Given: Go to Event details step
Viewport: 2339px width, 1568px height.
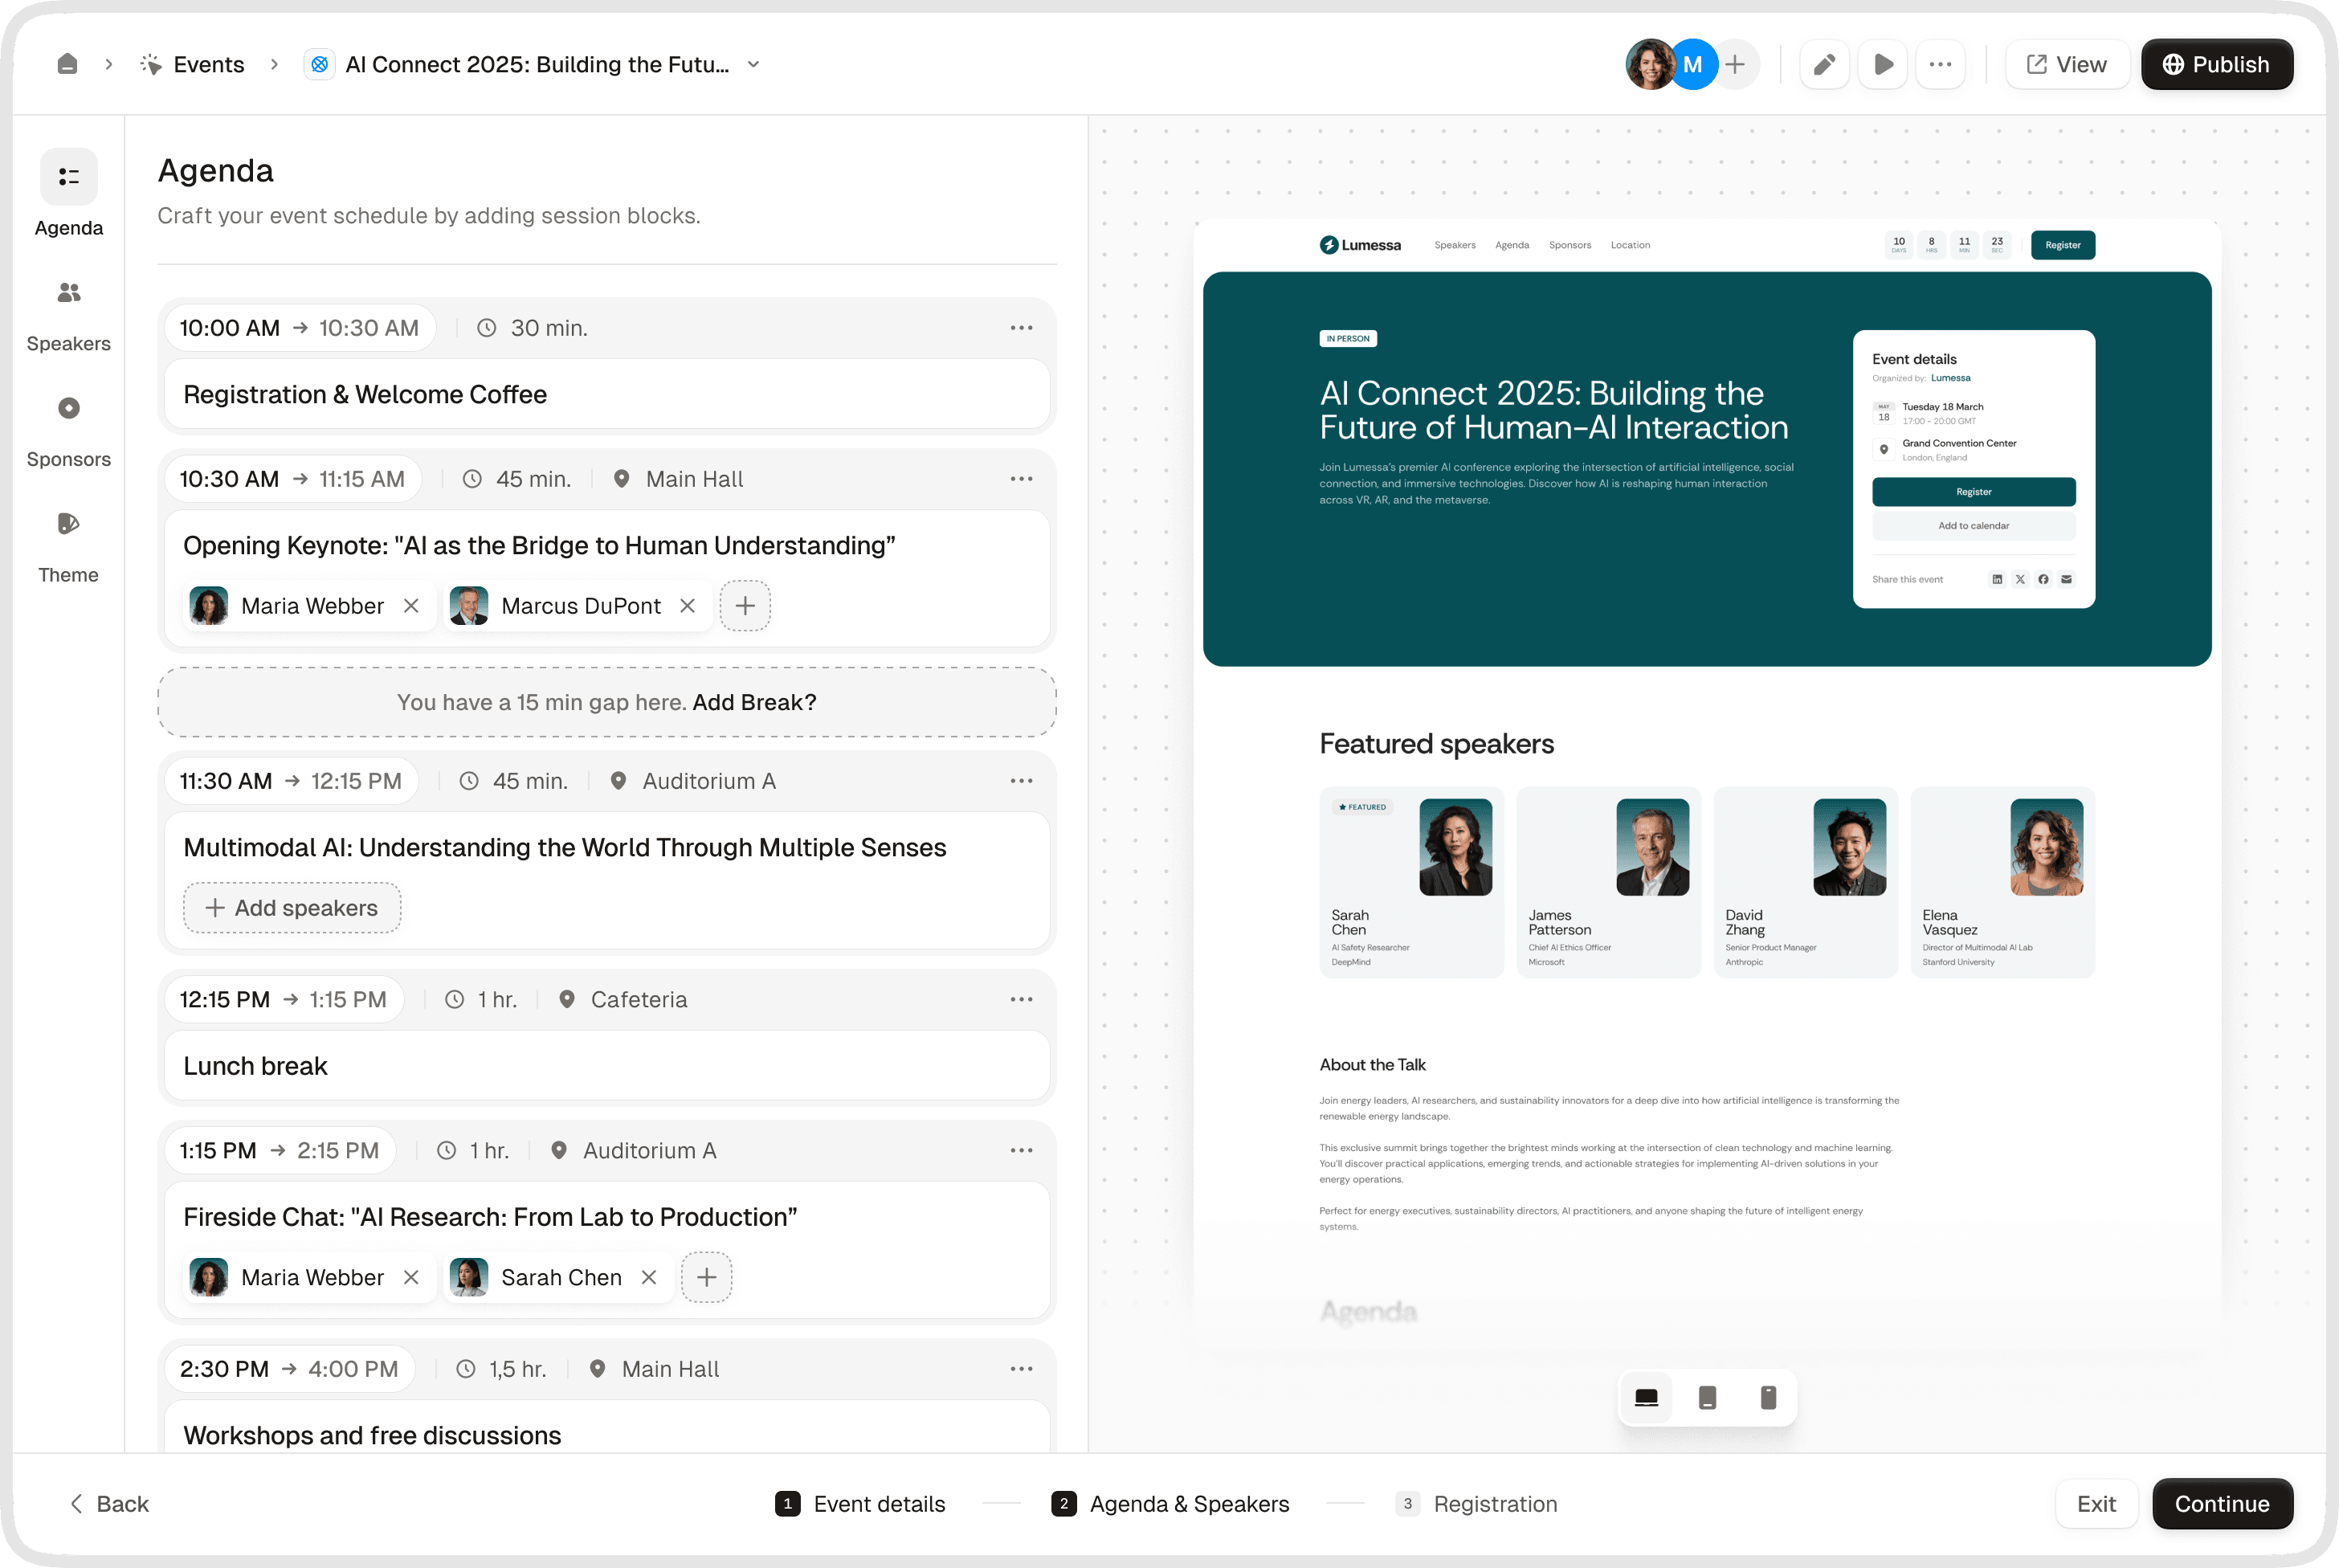Looking at the screenshot, I should (x=860, y=1503).
